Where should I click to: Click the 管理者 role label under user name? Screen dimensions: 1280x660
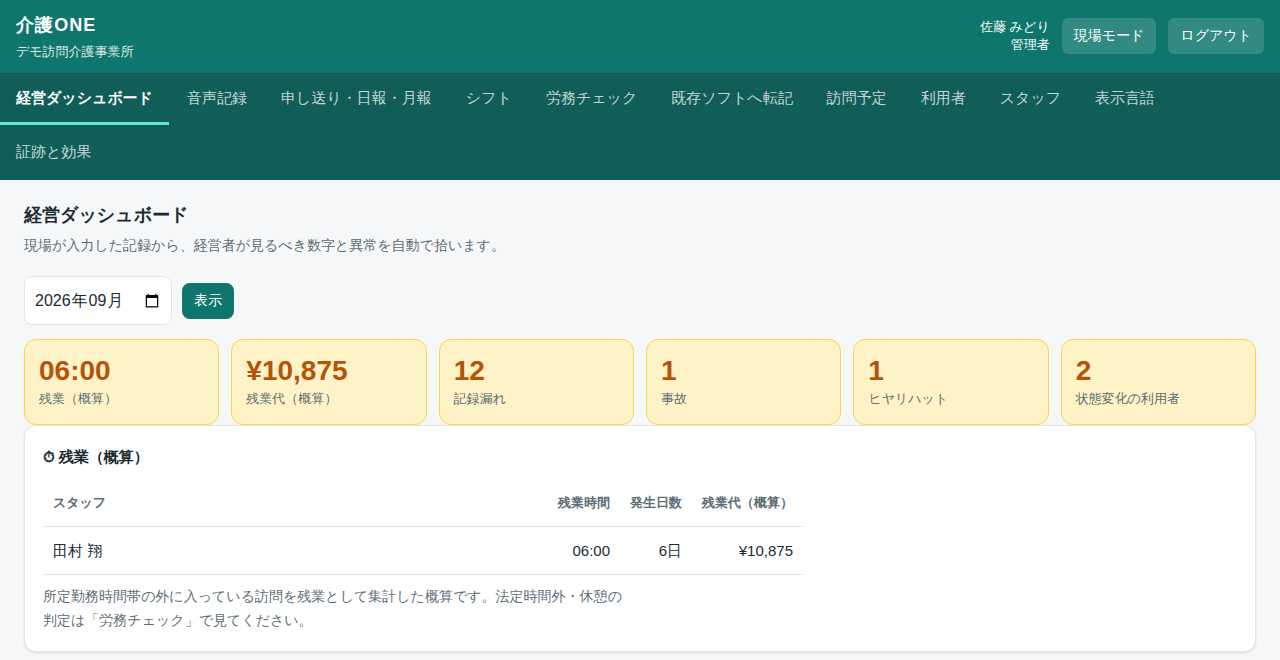coord(1030,45)
